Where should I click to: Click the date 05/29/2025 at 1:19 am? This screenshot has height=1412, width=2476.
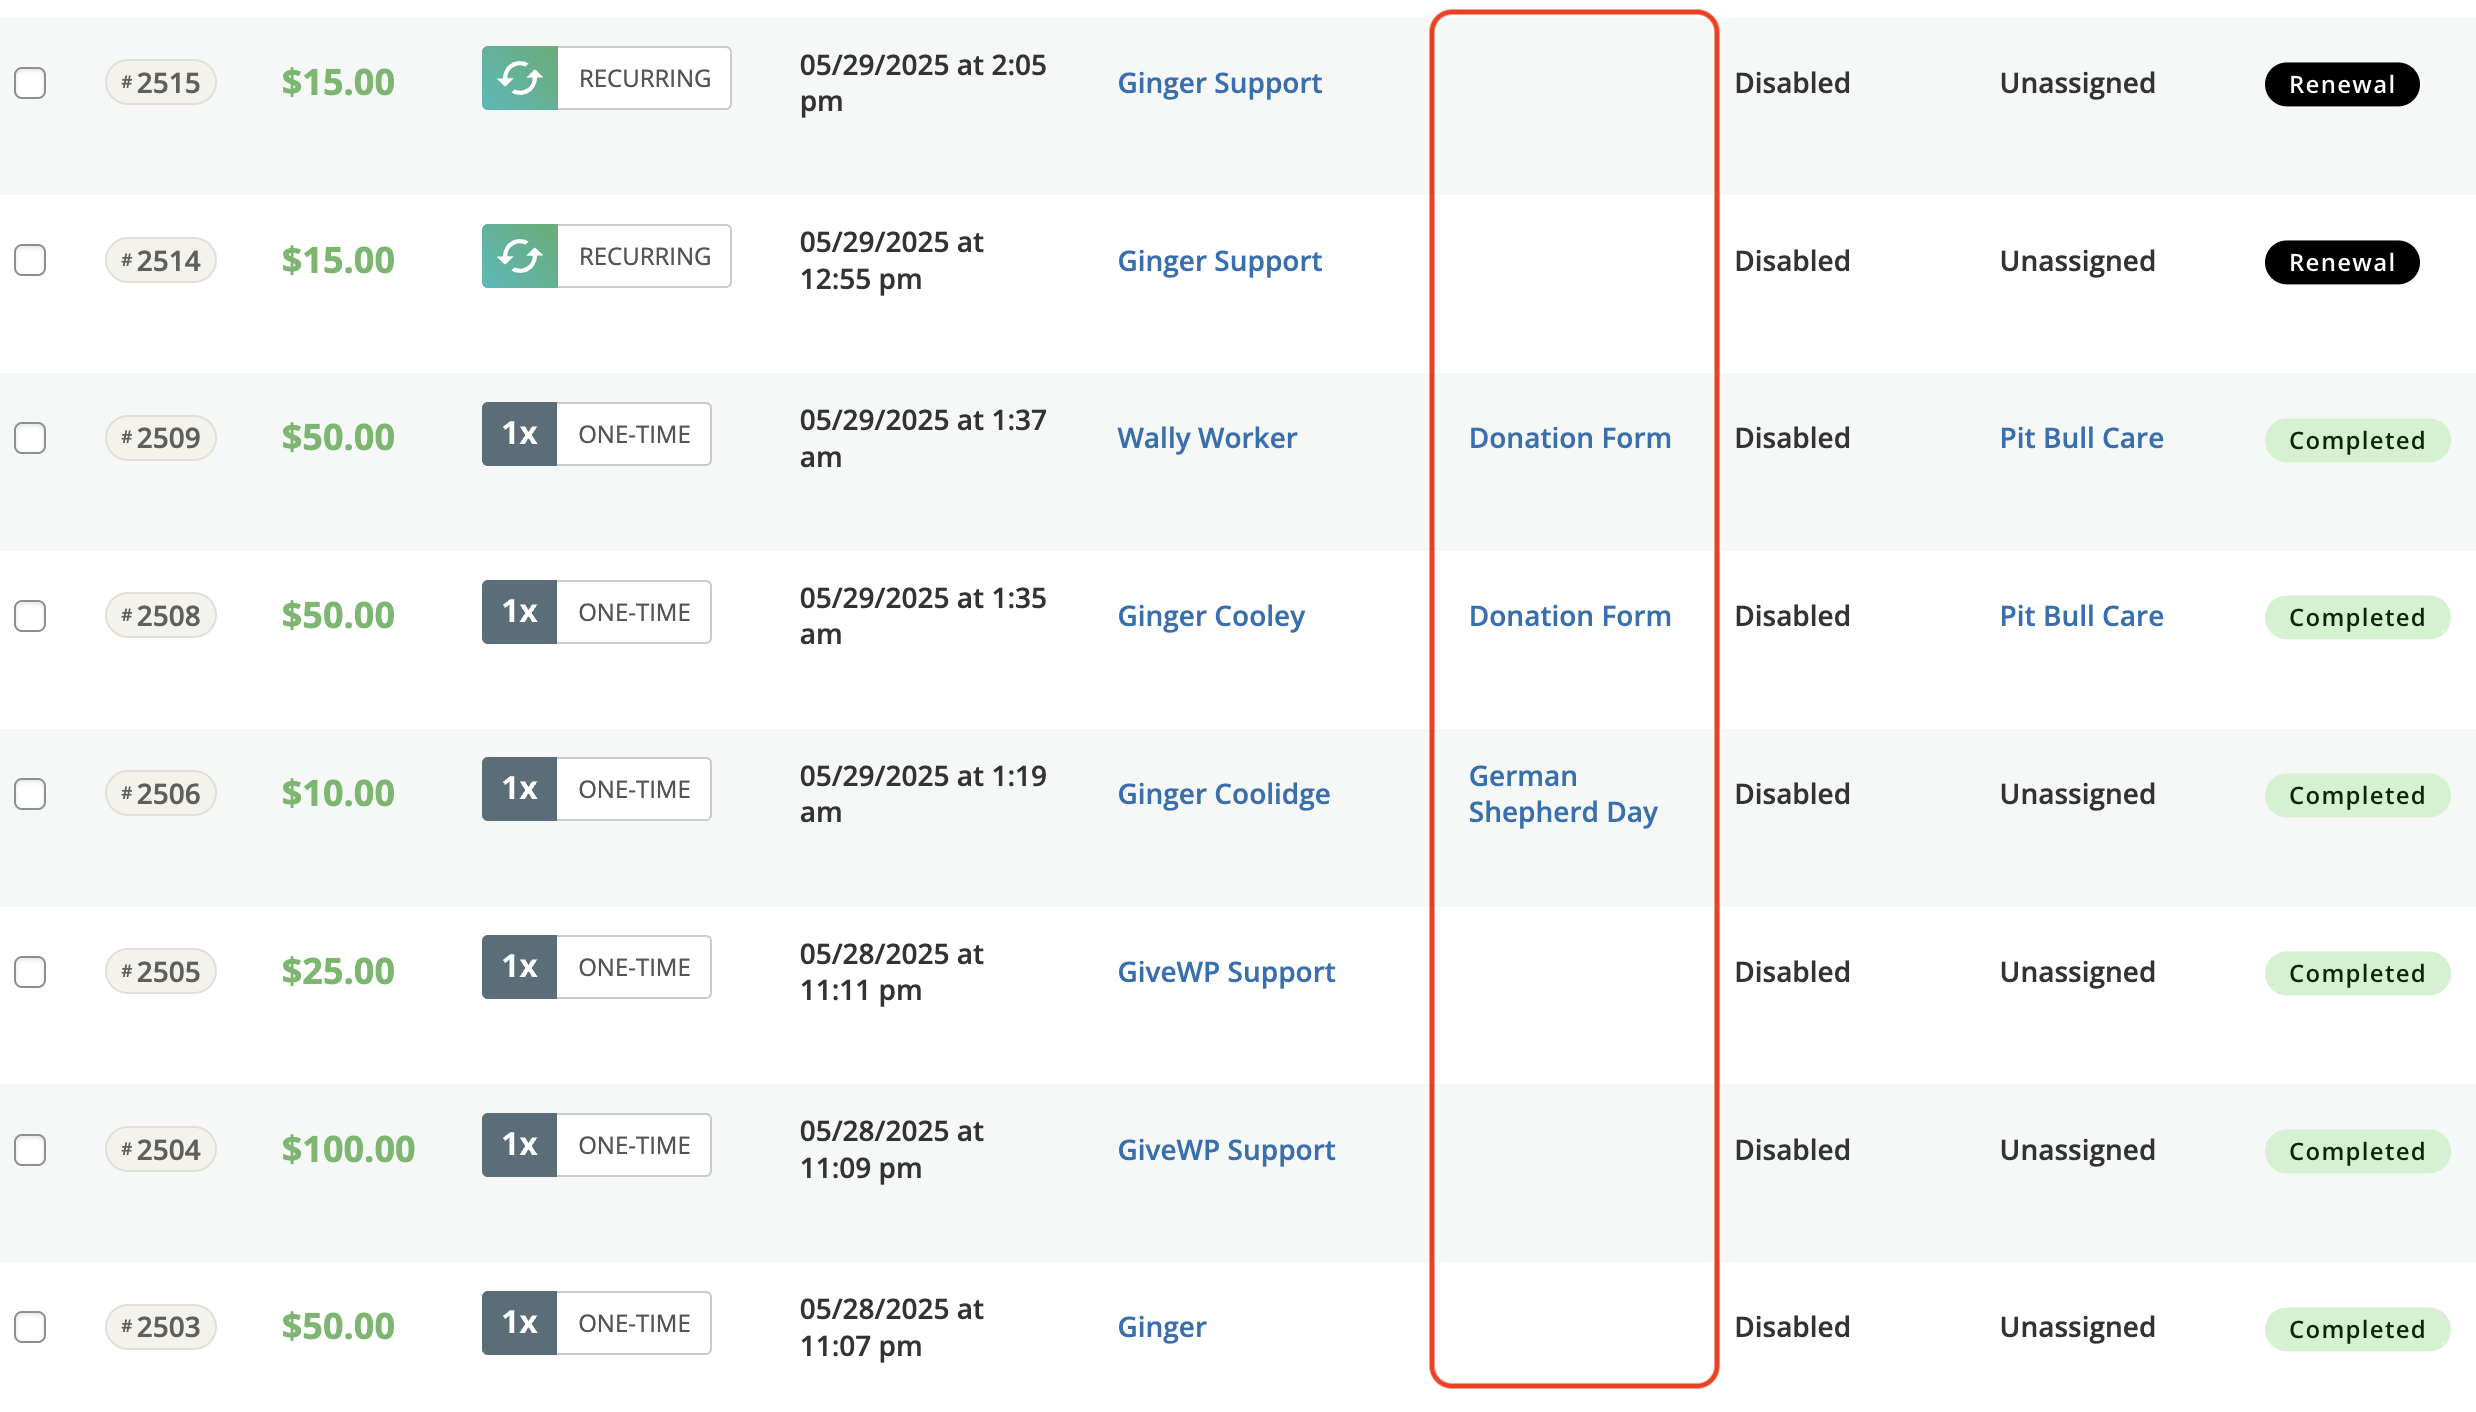(923, 794)
